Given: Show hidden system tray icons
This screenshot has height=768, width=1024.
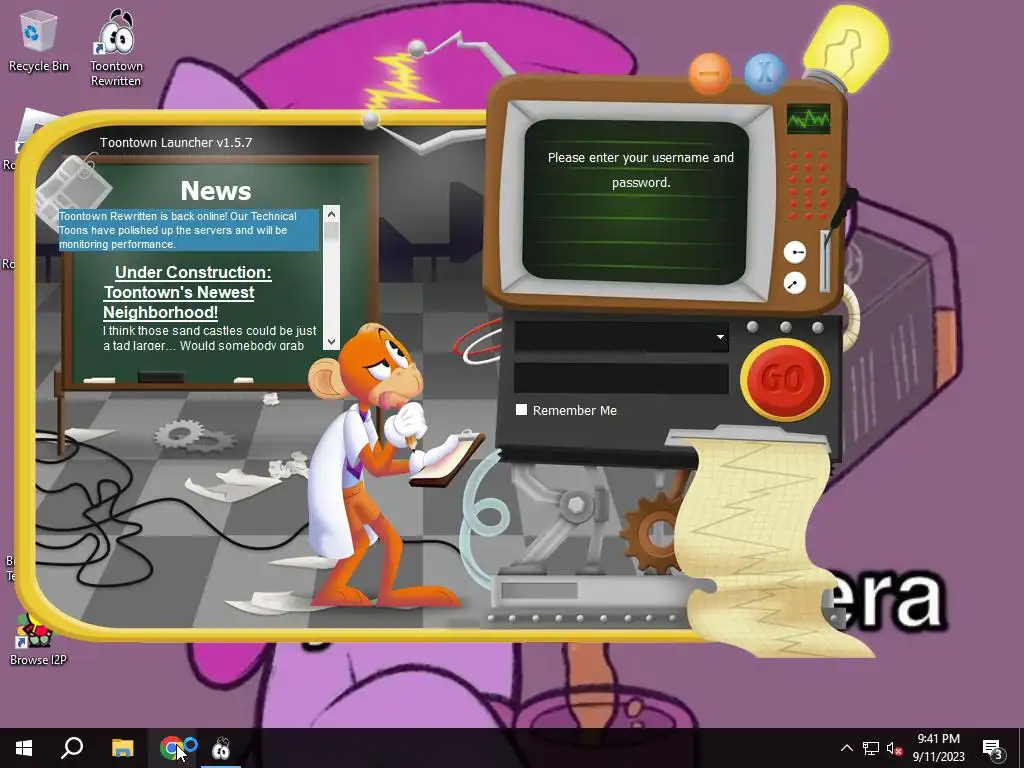Looking at the screenshot, I should coord(846,748).
